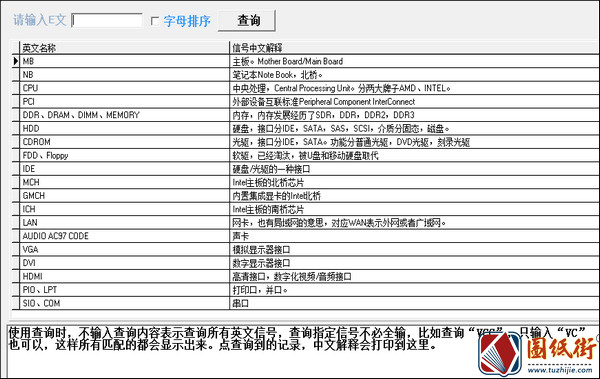Click the MB row selector with arrow

point(15,61)
